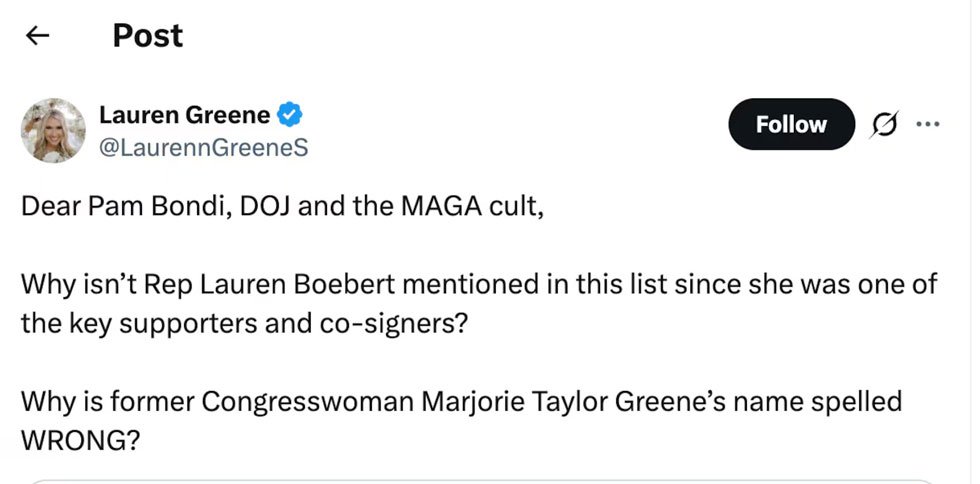The width and height of the screenshot is (980, 484).
Task: Open the Lauren Greene display name link
Action: (x=184, y=116)
